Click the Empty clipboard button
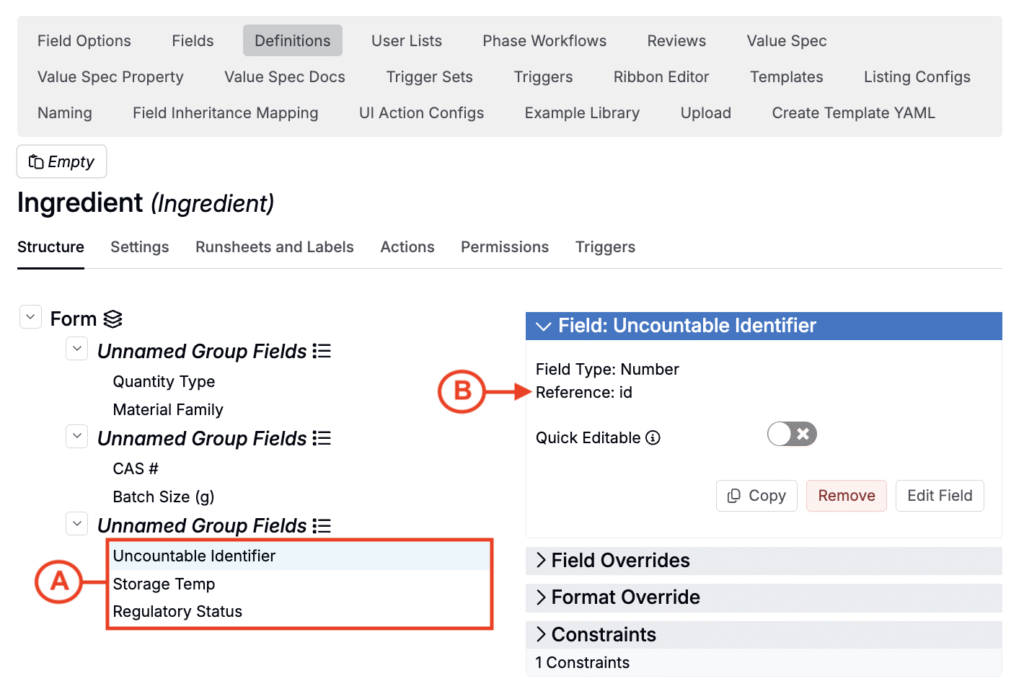This screenshot has height=699, width=1024. coord(62,162)
